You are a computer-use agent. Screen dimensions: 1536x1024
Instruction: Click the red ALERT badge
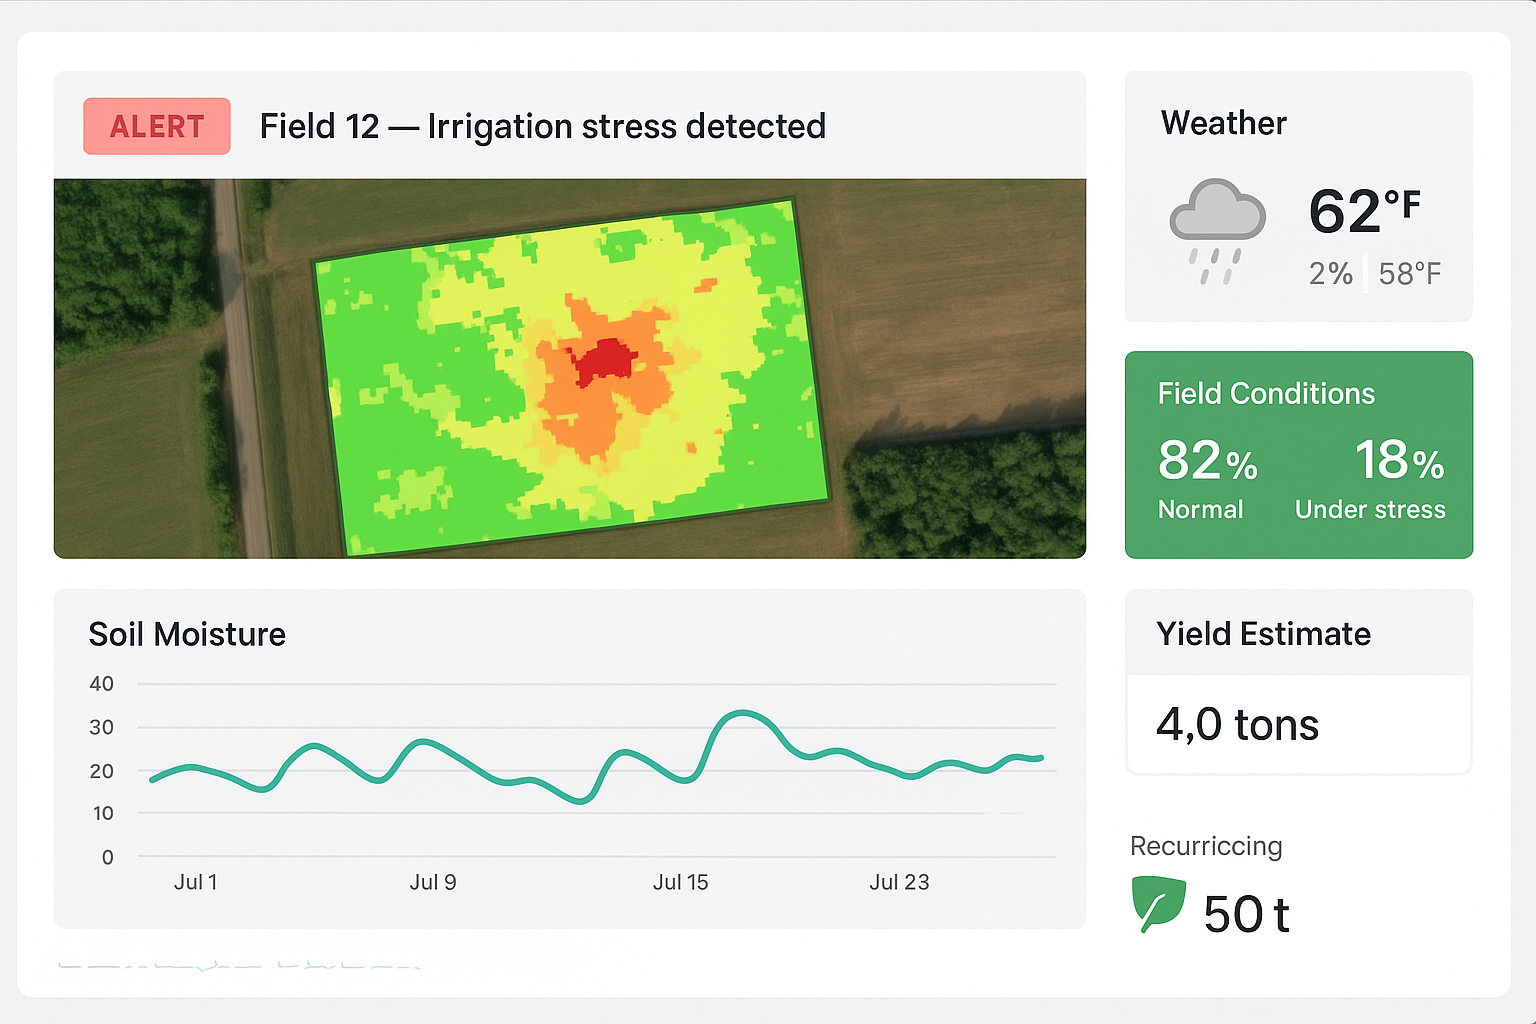pyautogui.click(x=157, y=126)
